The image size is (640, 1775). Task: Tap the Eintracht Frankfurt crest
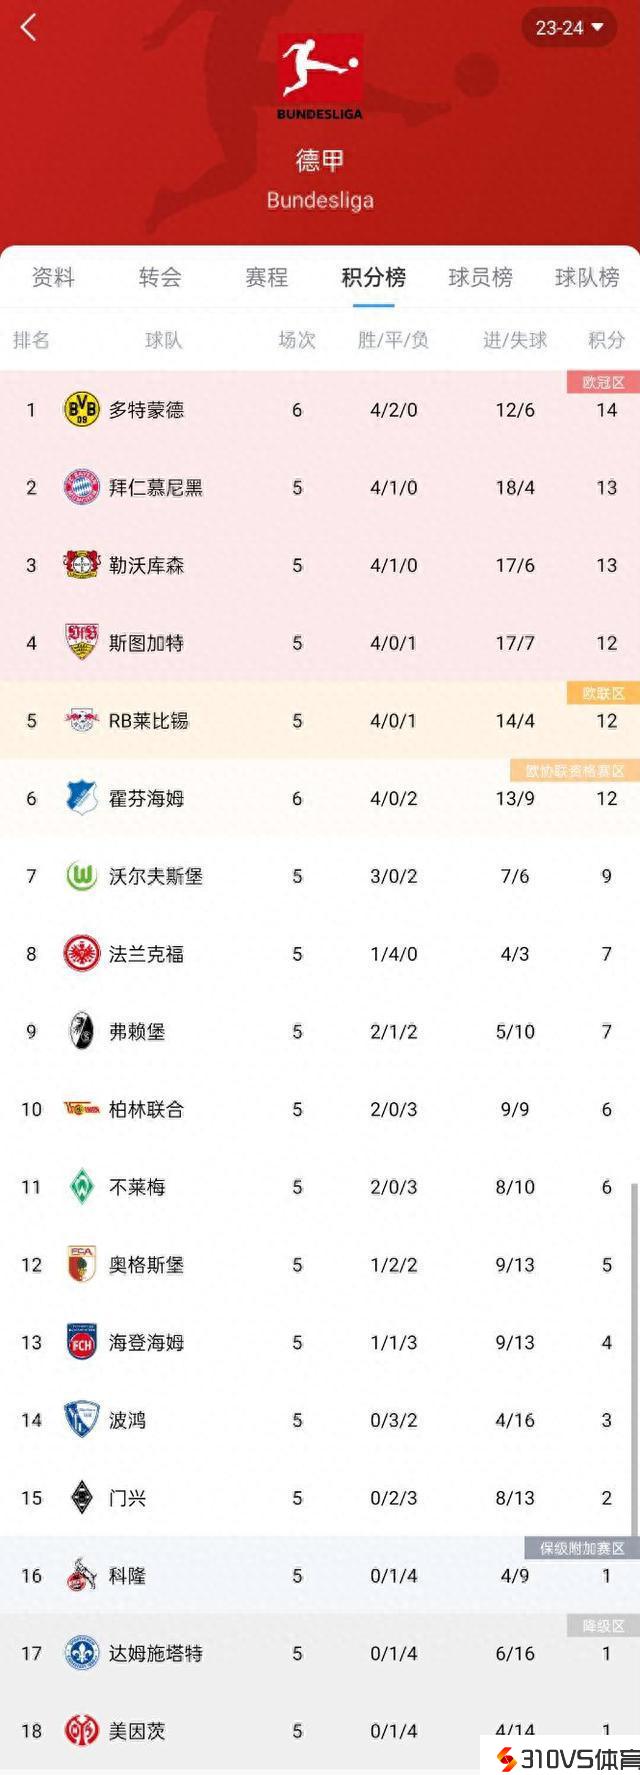tap(81, 954)
